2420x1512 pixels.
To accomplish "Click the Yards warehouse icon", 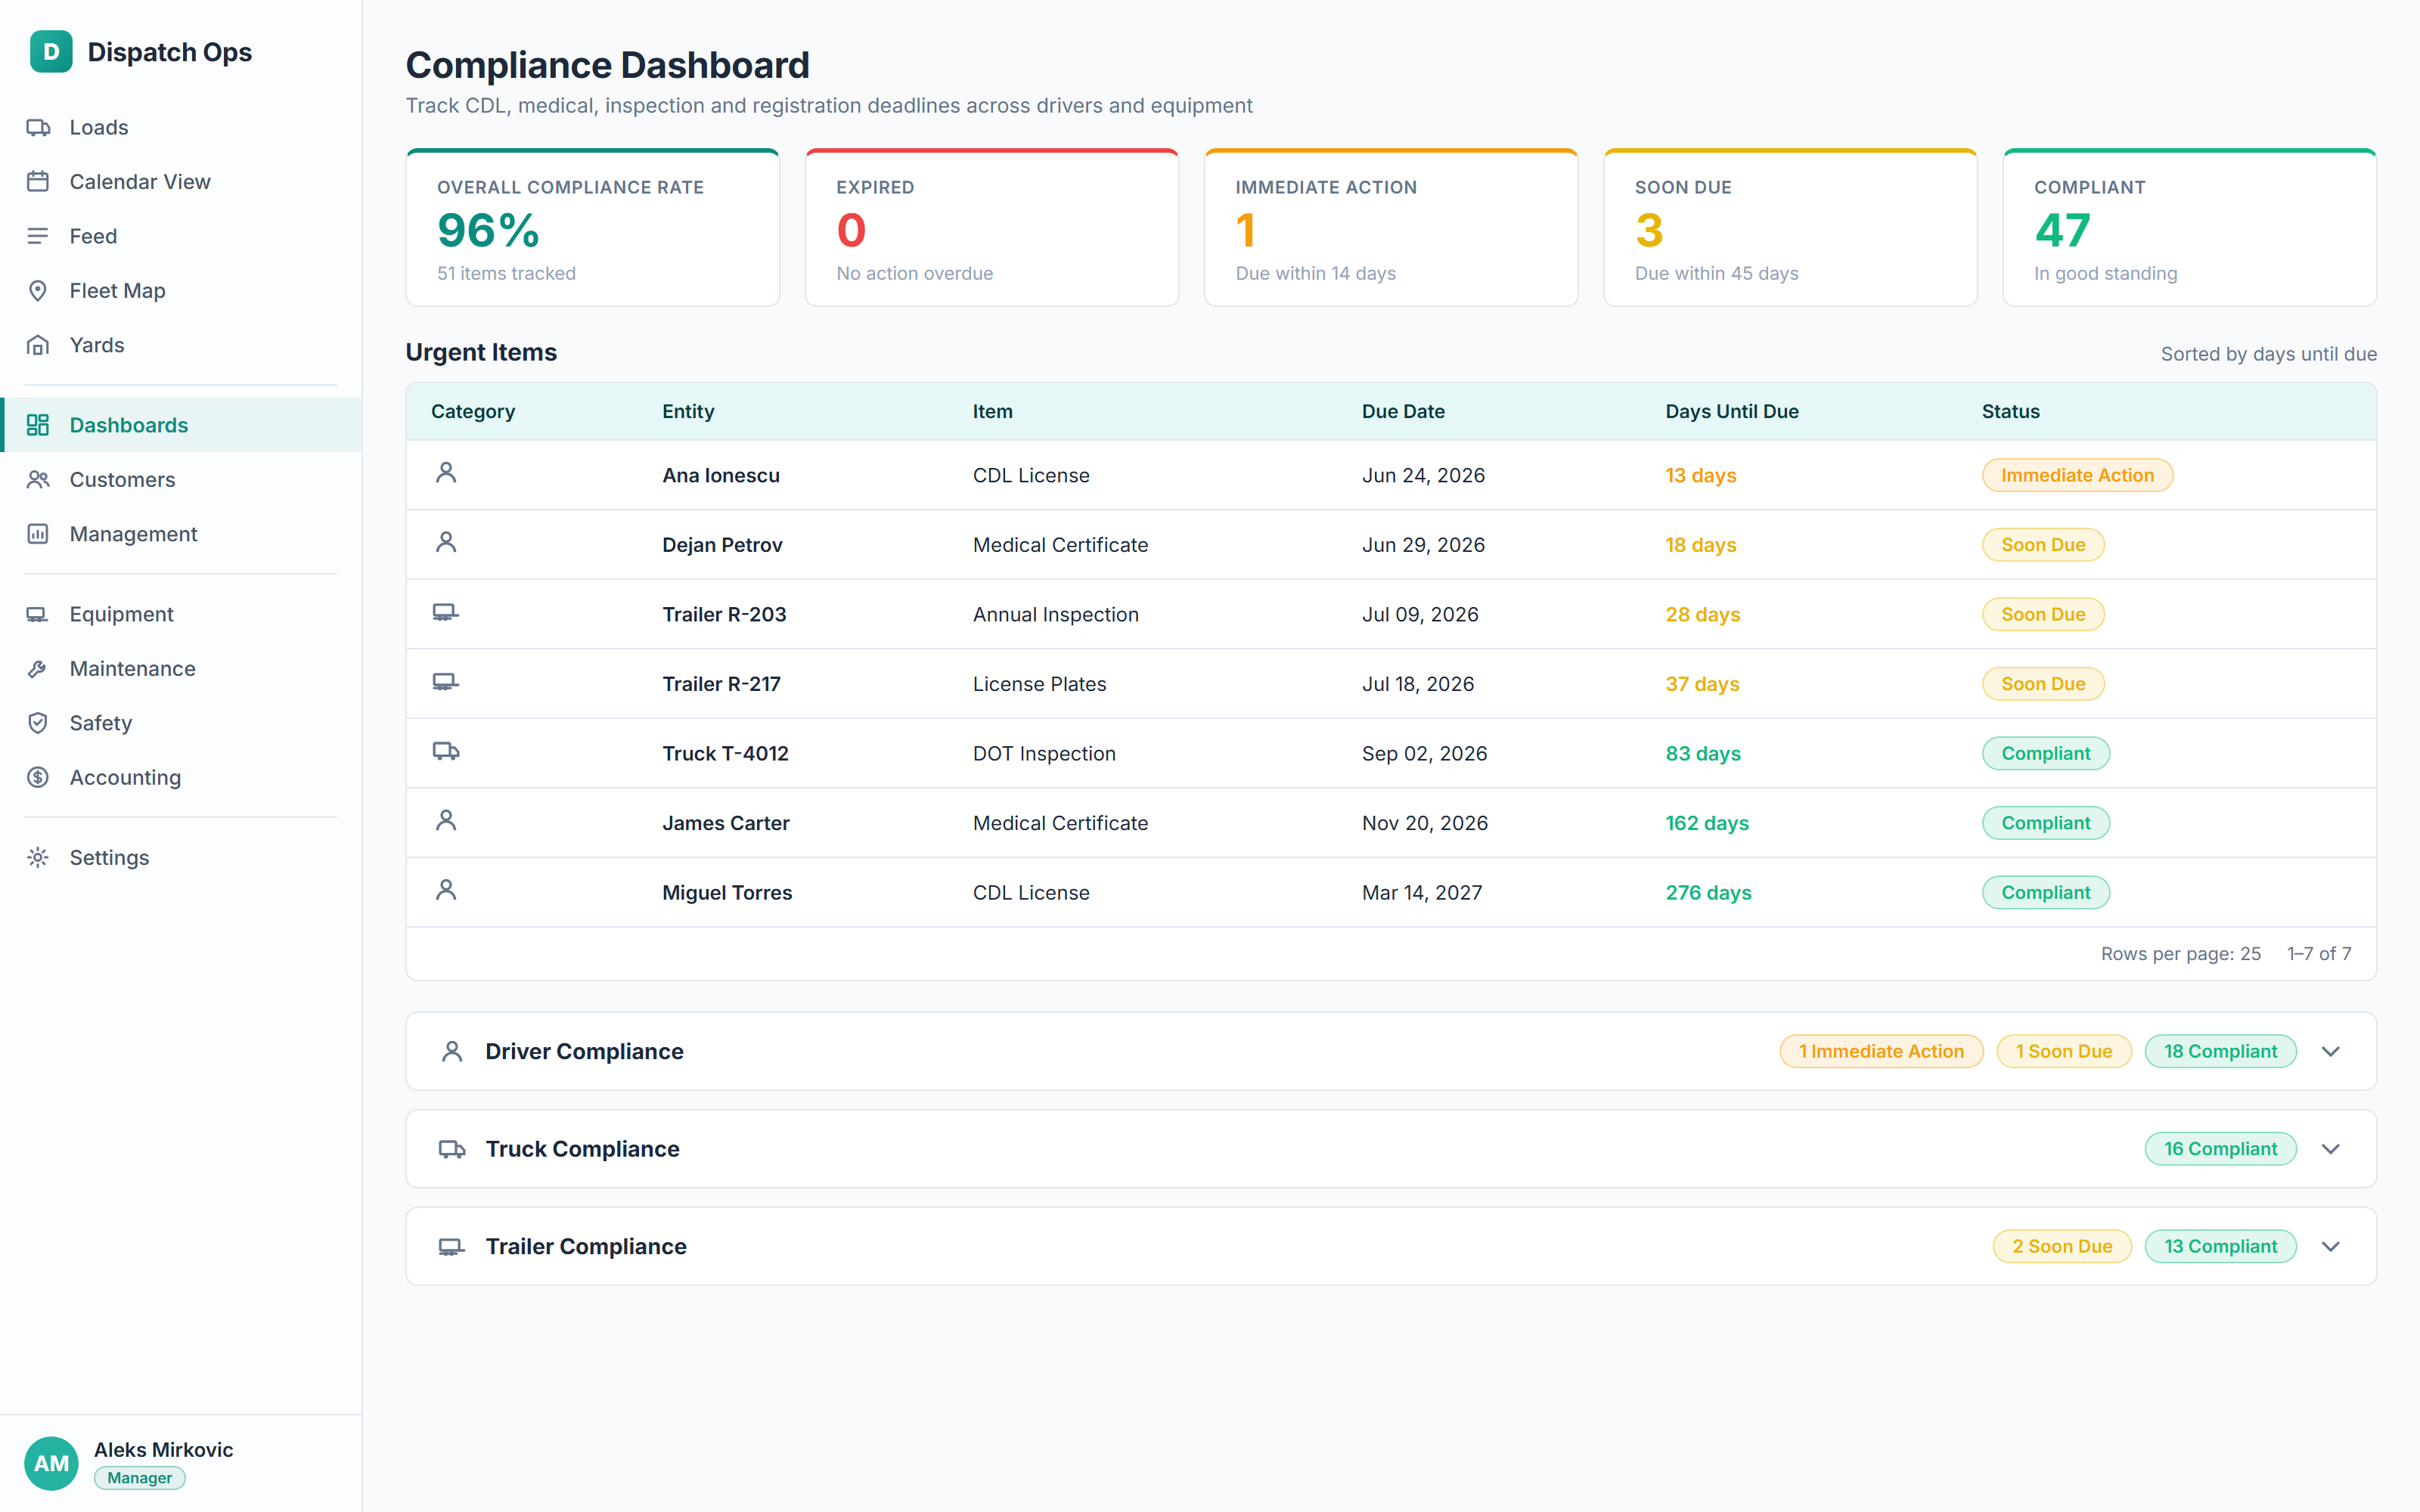I will tap(38, 345).
